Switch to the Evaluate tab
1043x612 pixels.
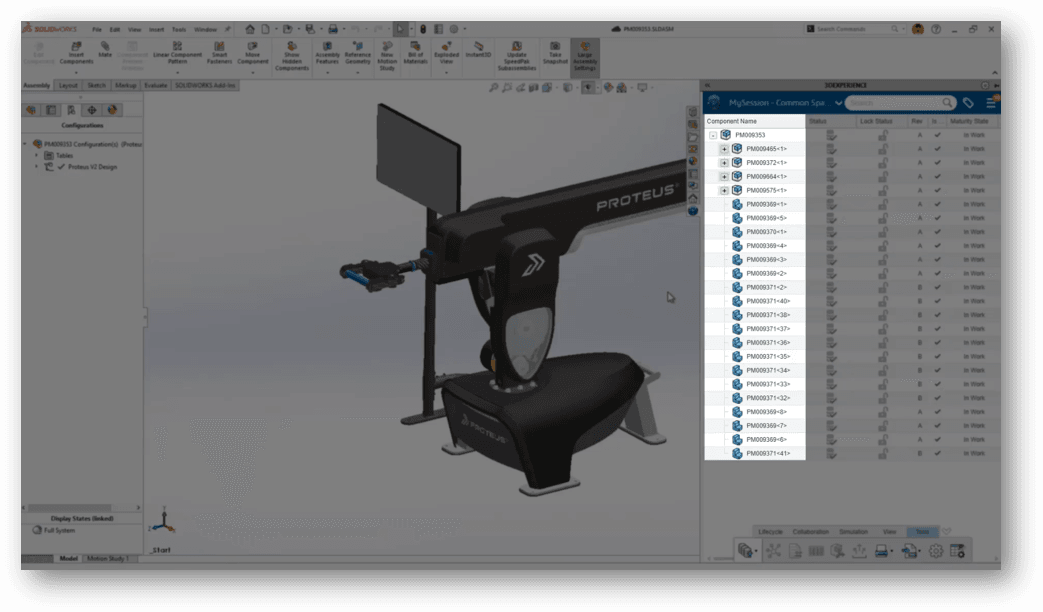(x=155, y=86)
